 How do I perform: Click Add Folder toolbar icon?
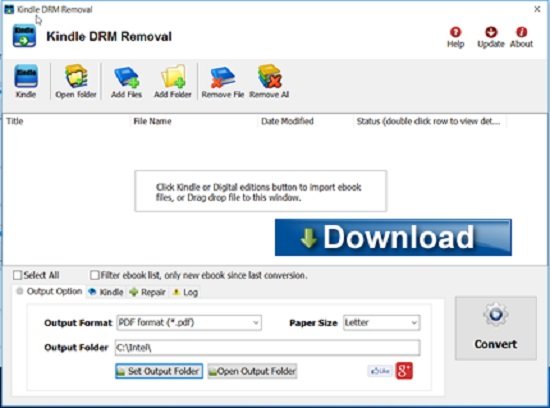tap(173, 81)
